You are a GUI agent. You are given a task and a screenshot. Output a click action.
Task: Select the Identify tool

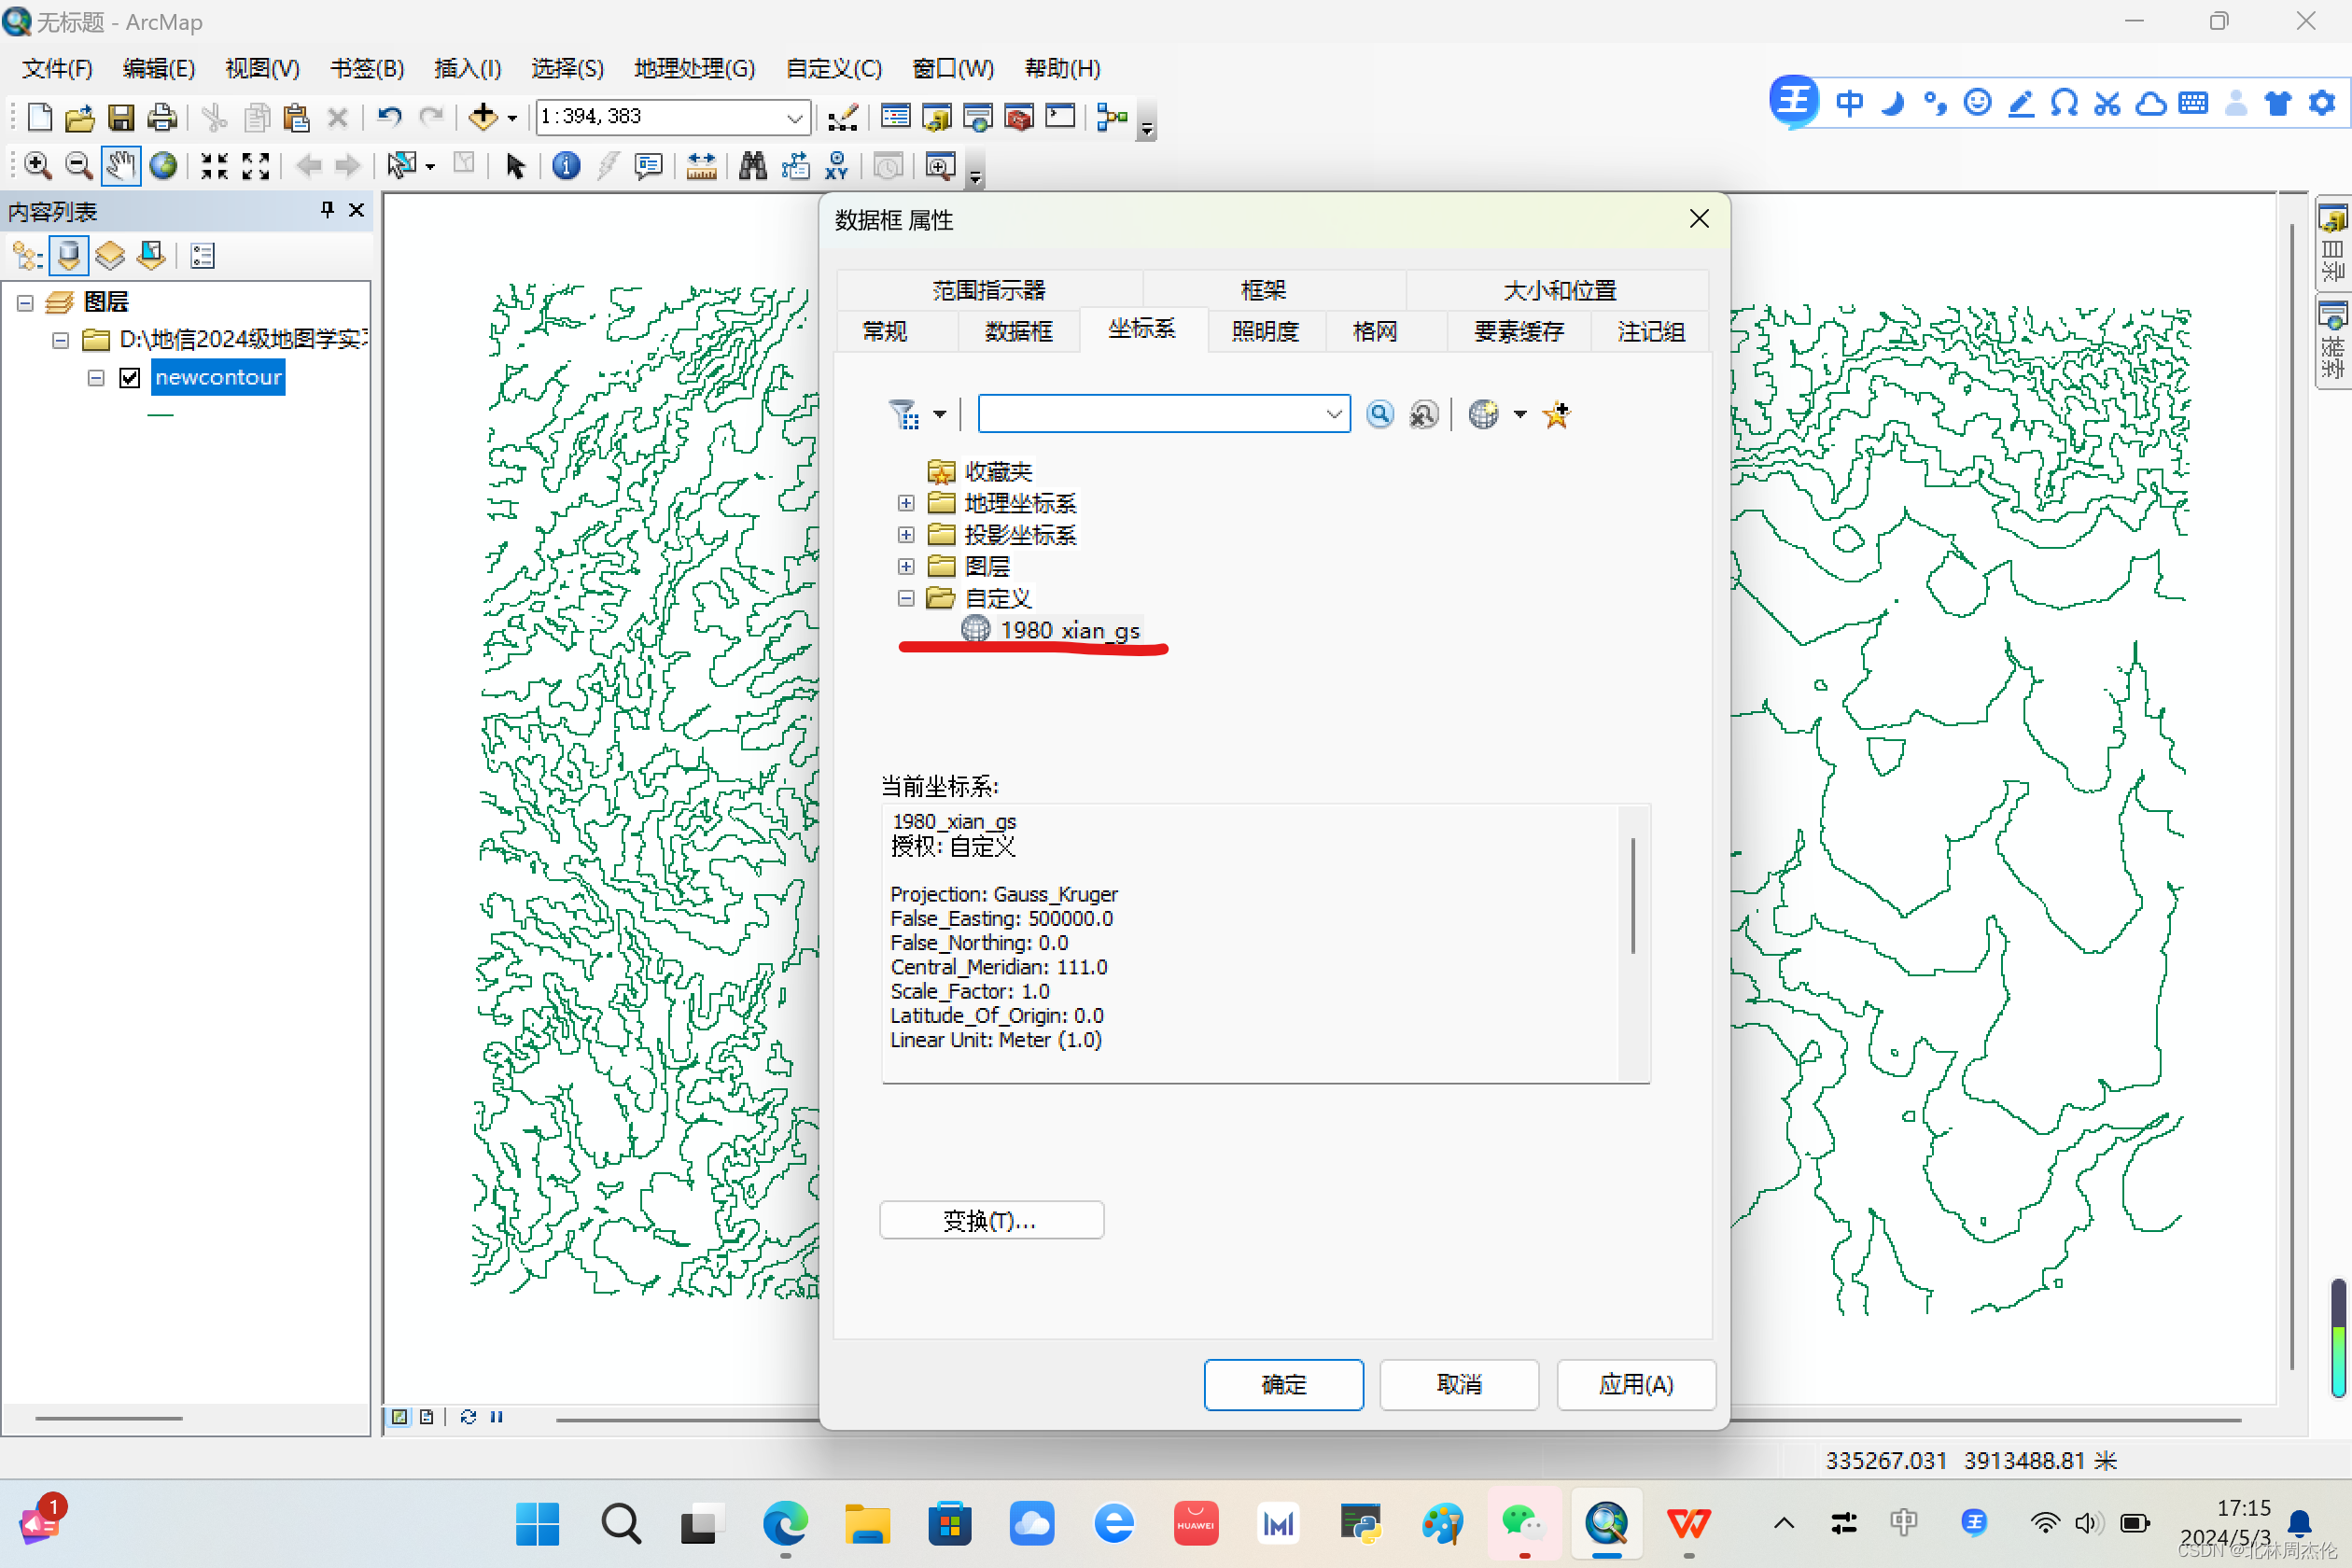[566, 165]
